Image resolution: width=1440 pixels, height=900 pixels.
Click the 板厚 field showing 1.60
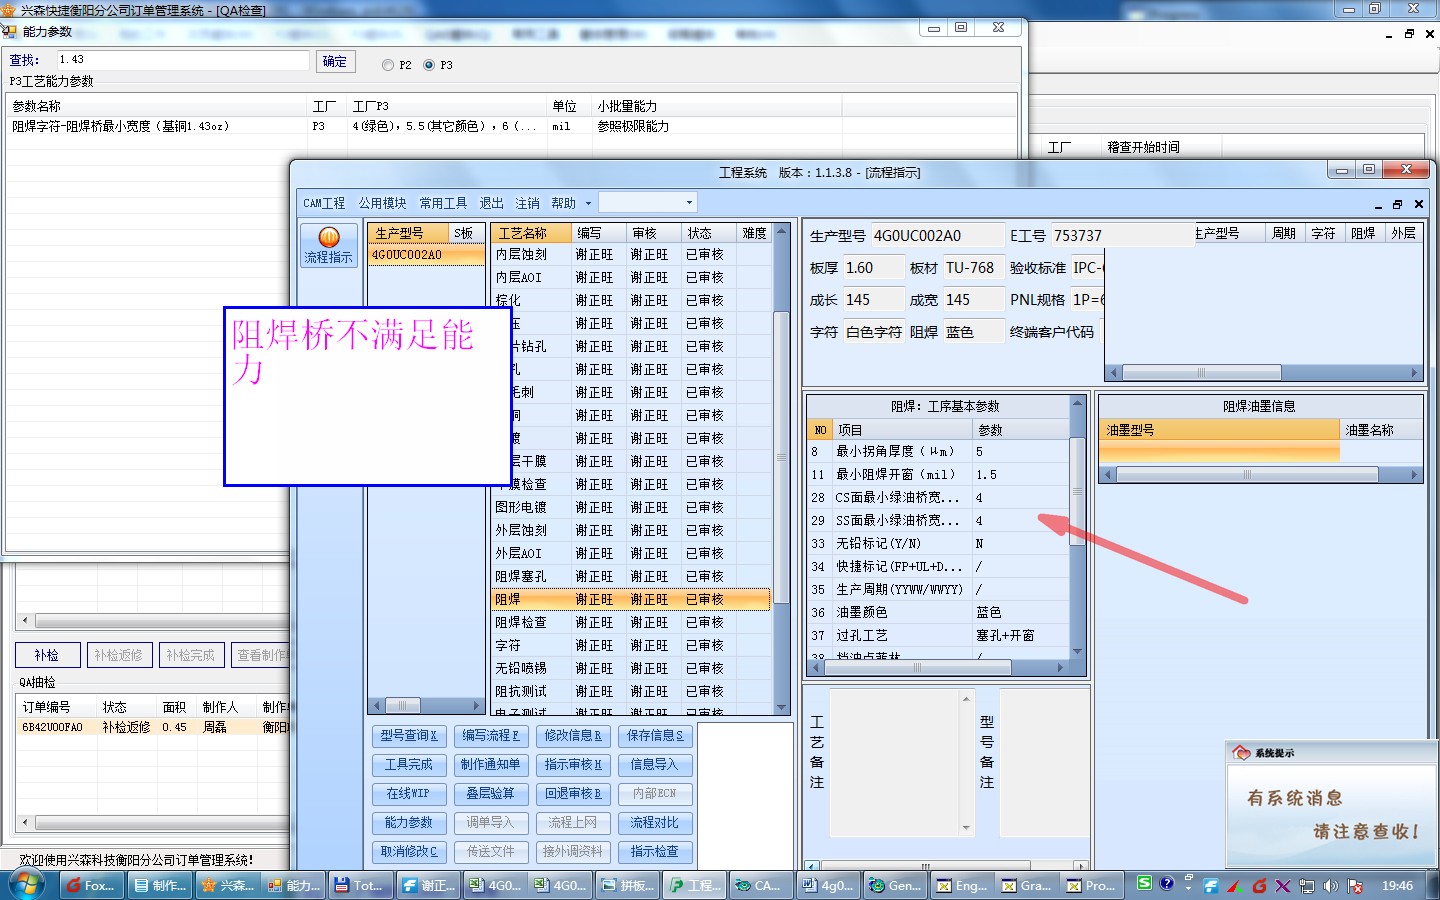click(873, 268)
